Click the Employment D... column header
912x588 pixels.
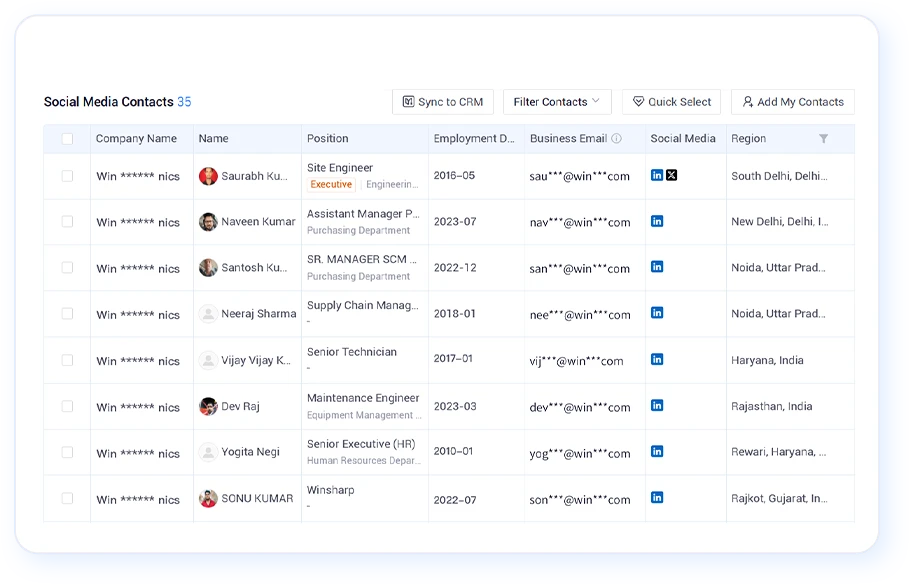[474, 138]
